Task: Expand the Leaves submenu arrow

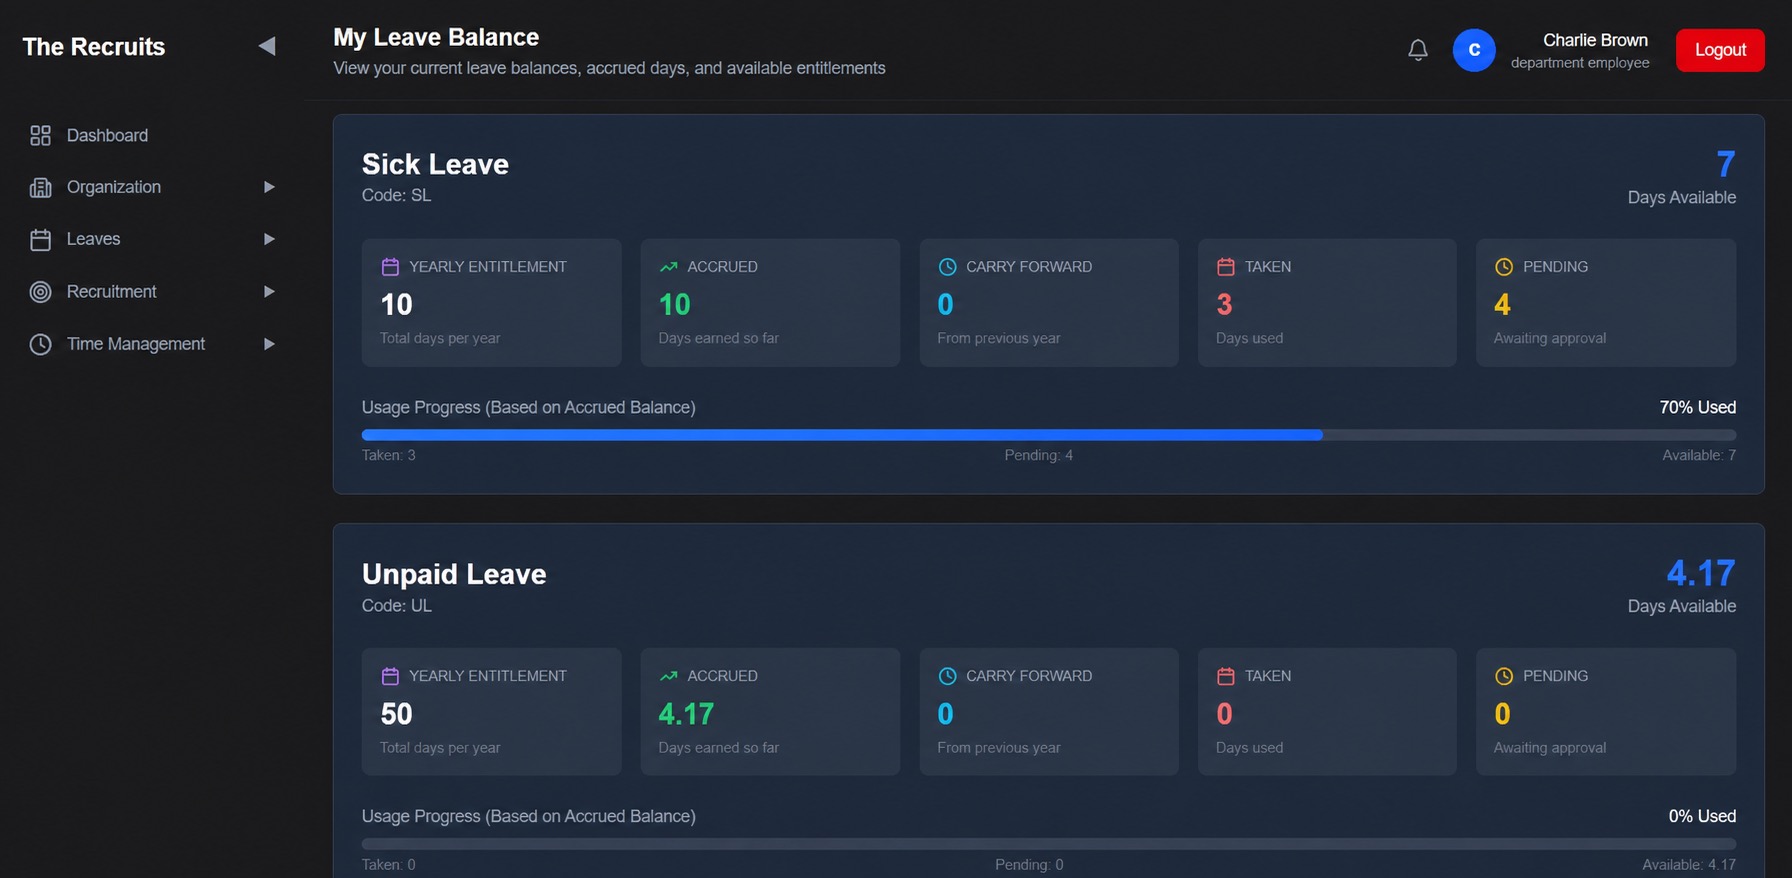Action: [x=268, y=239]
